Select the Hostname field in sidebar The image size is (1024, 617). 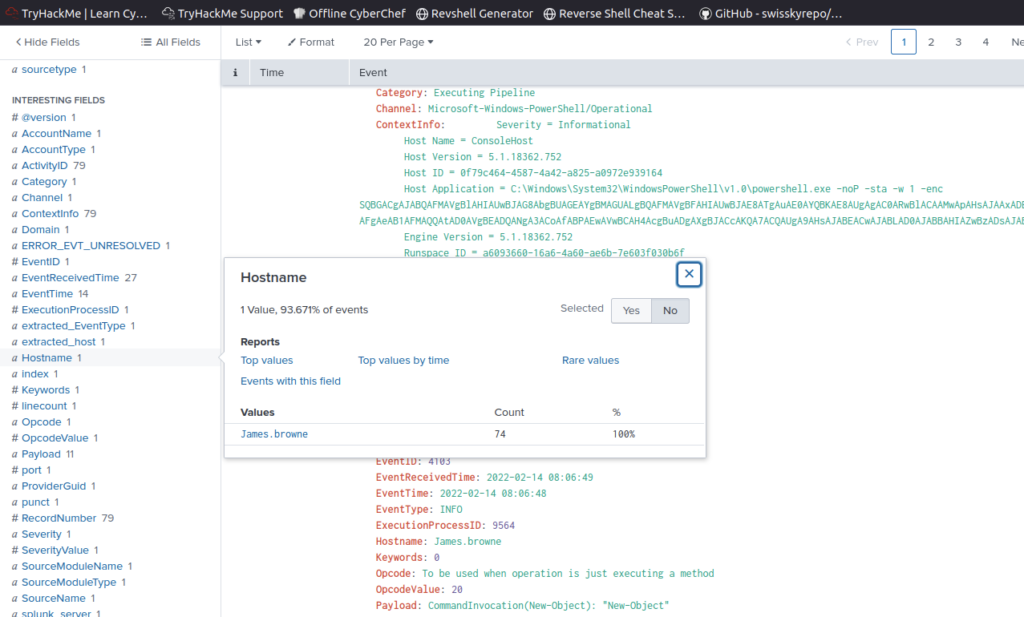point(46,358)
